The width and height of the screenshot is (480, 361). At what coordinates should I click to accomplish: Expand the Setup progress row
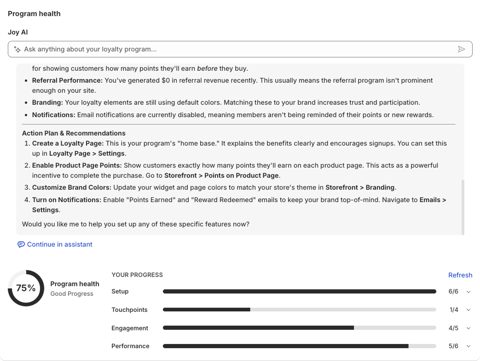(x=468, y=292)
